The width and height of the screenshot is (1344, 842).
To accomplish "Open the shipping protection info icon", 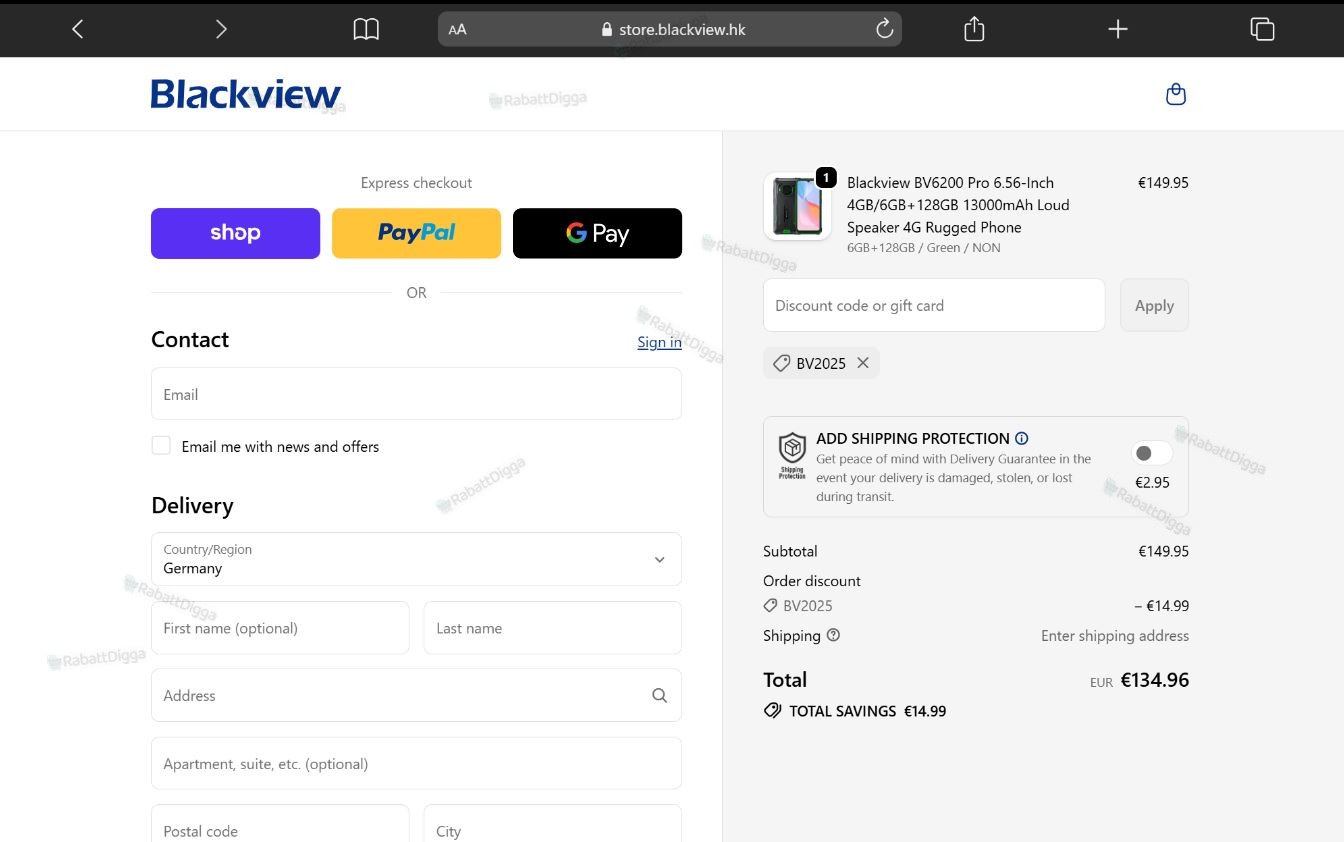I will click(1021, 438).
